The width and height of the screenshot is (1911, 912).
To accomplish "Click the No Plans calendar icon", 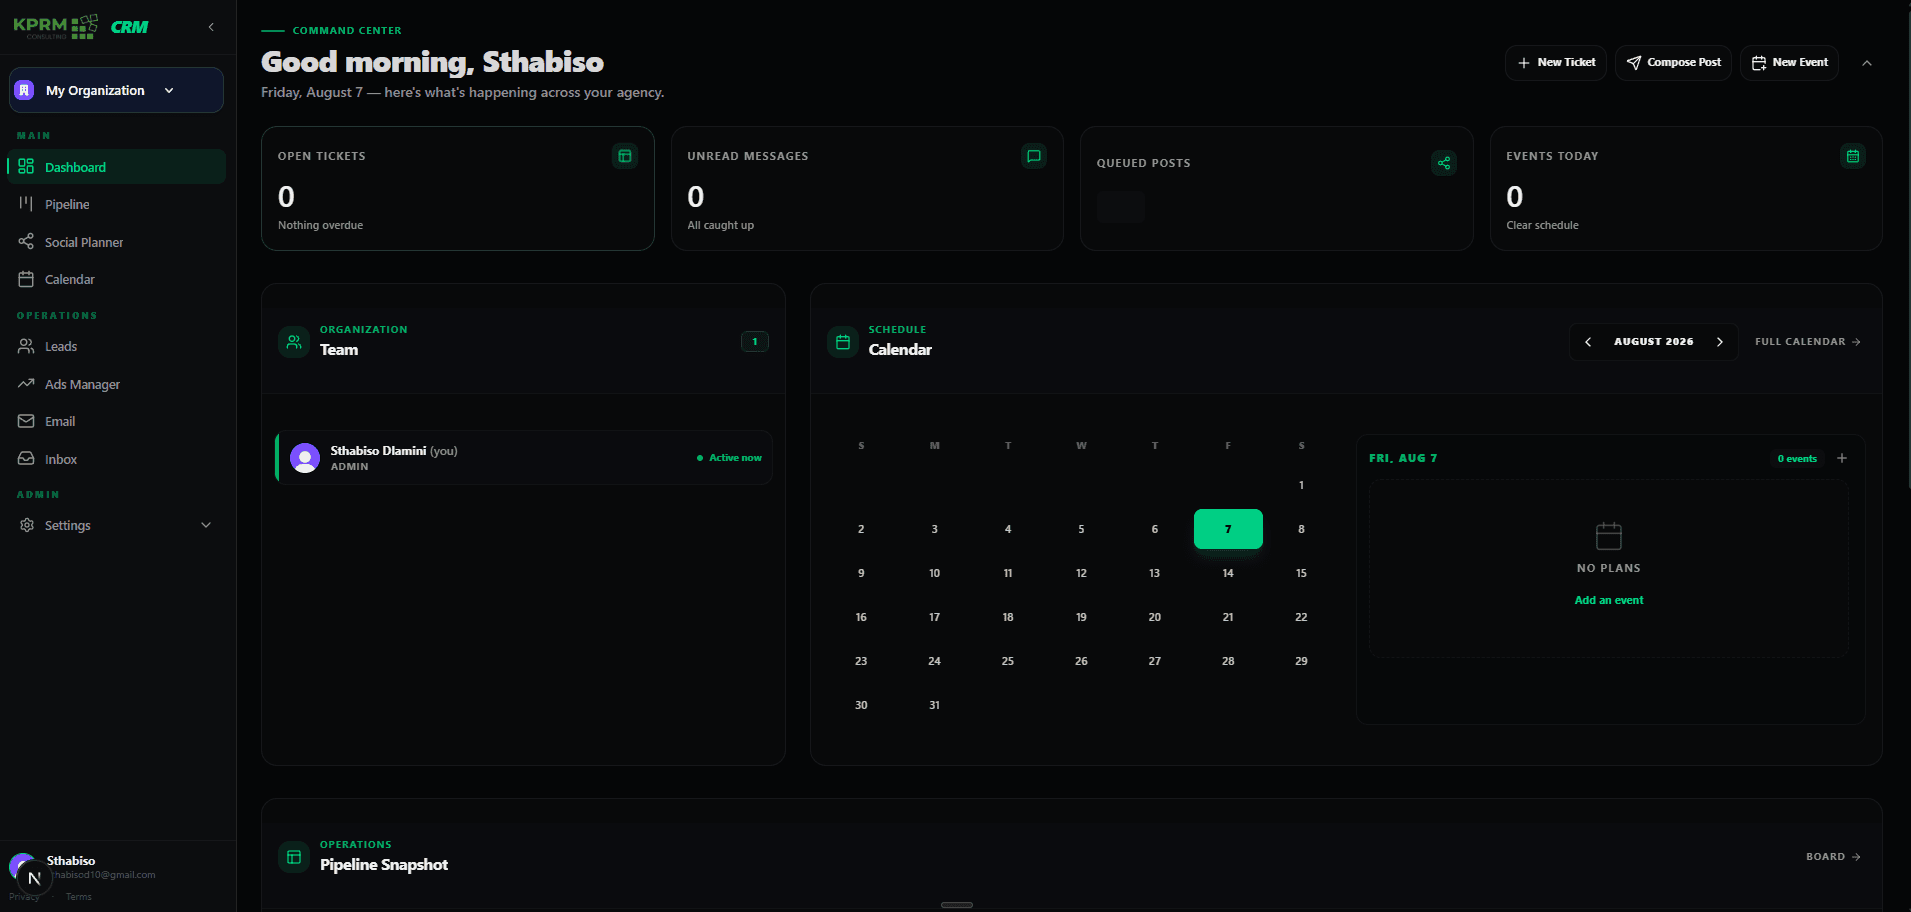I will click(x=1609, y=536).
